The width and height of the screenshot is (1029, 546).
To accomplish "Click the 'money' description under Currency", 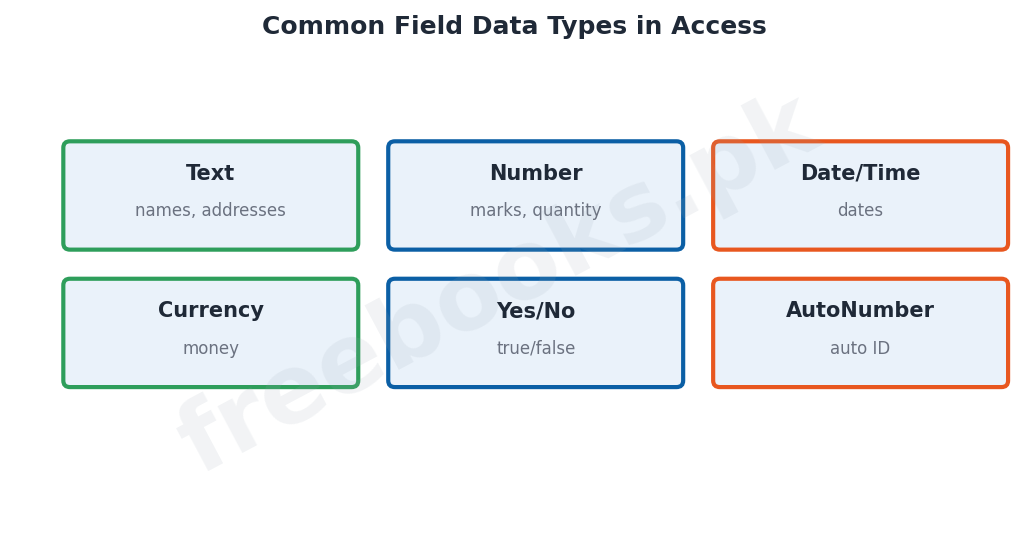I will [211, 348].
